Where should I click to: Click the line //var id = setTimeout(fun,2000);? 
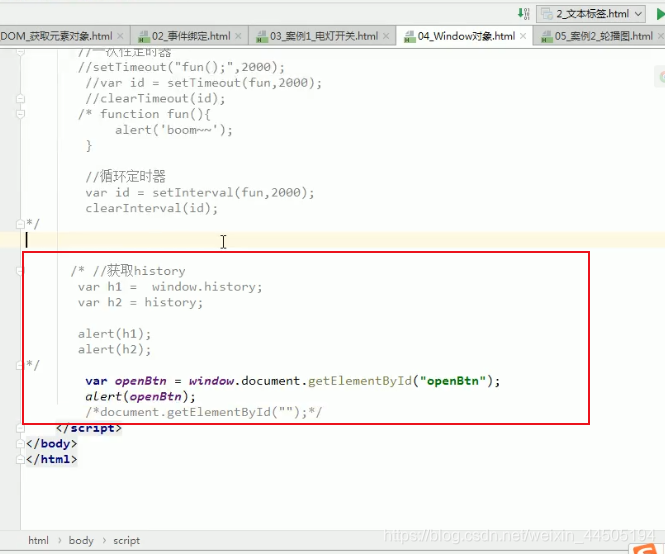click(x=204, y=83)
